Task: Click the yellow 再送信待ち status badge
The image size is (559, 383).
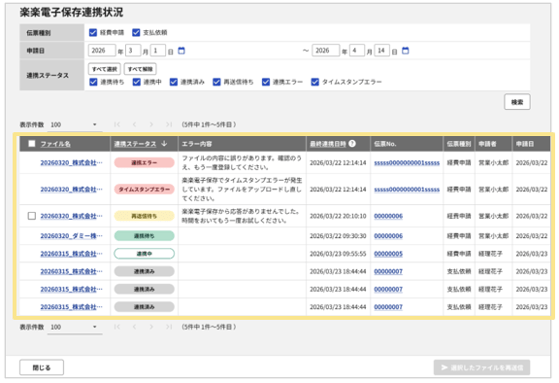Action: pyautogui.click(x=144, y=216)
